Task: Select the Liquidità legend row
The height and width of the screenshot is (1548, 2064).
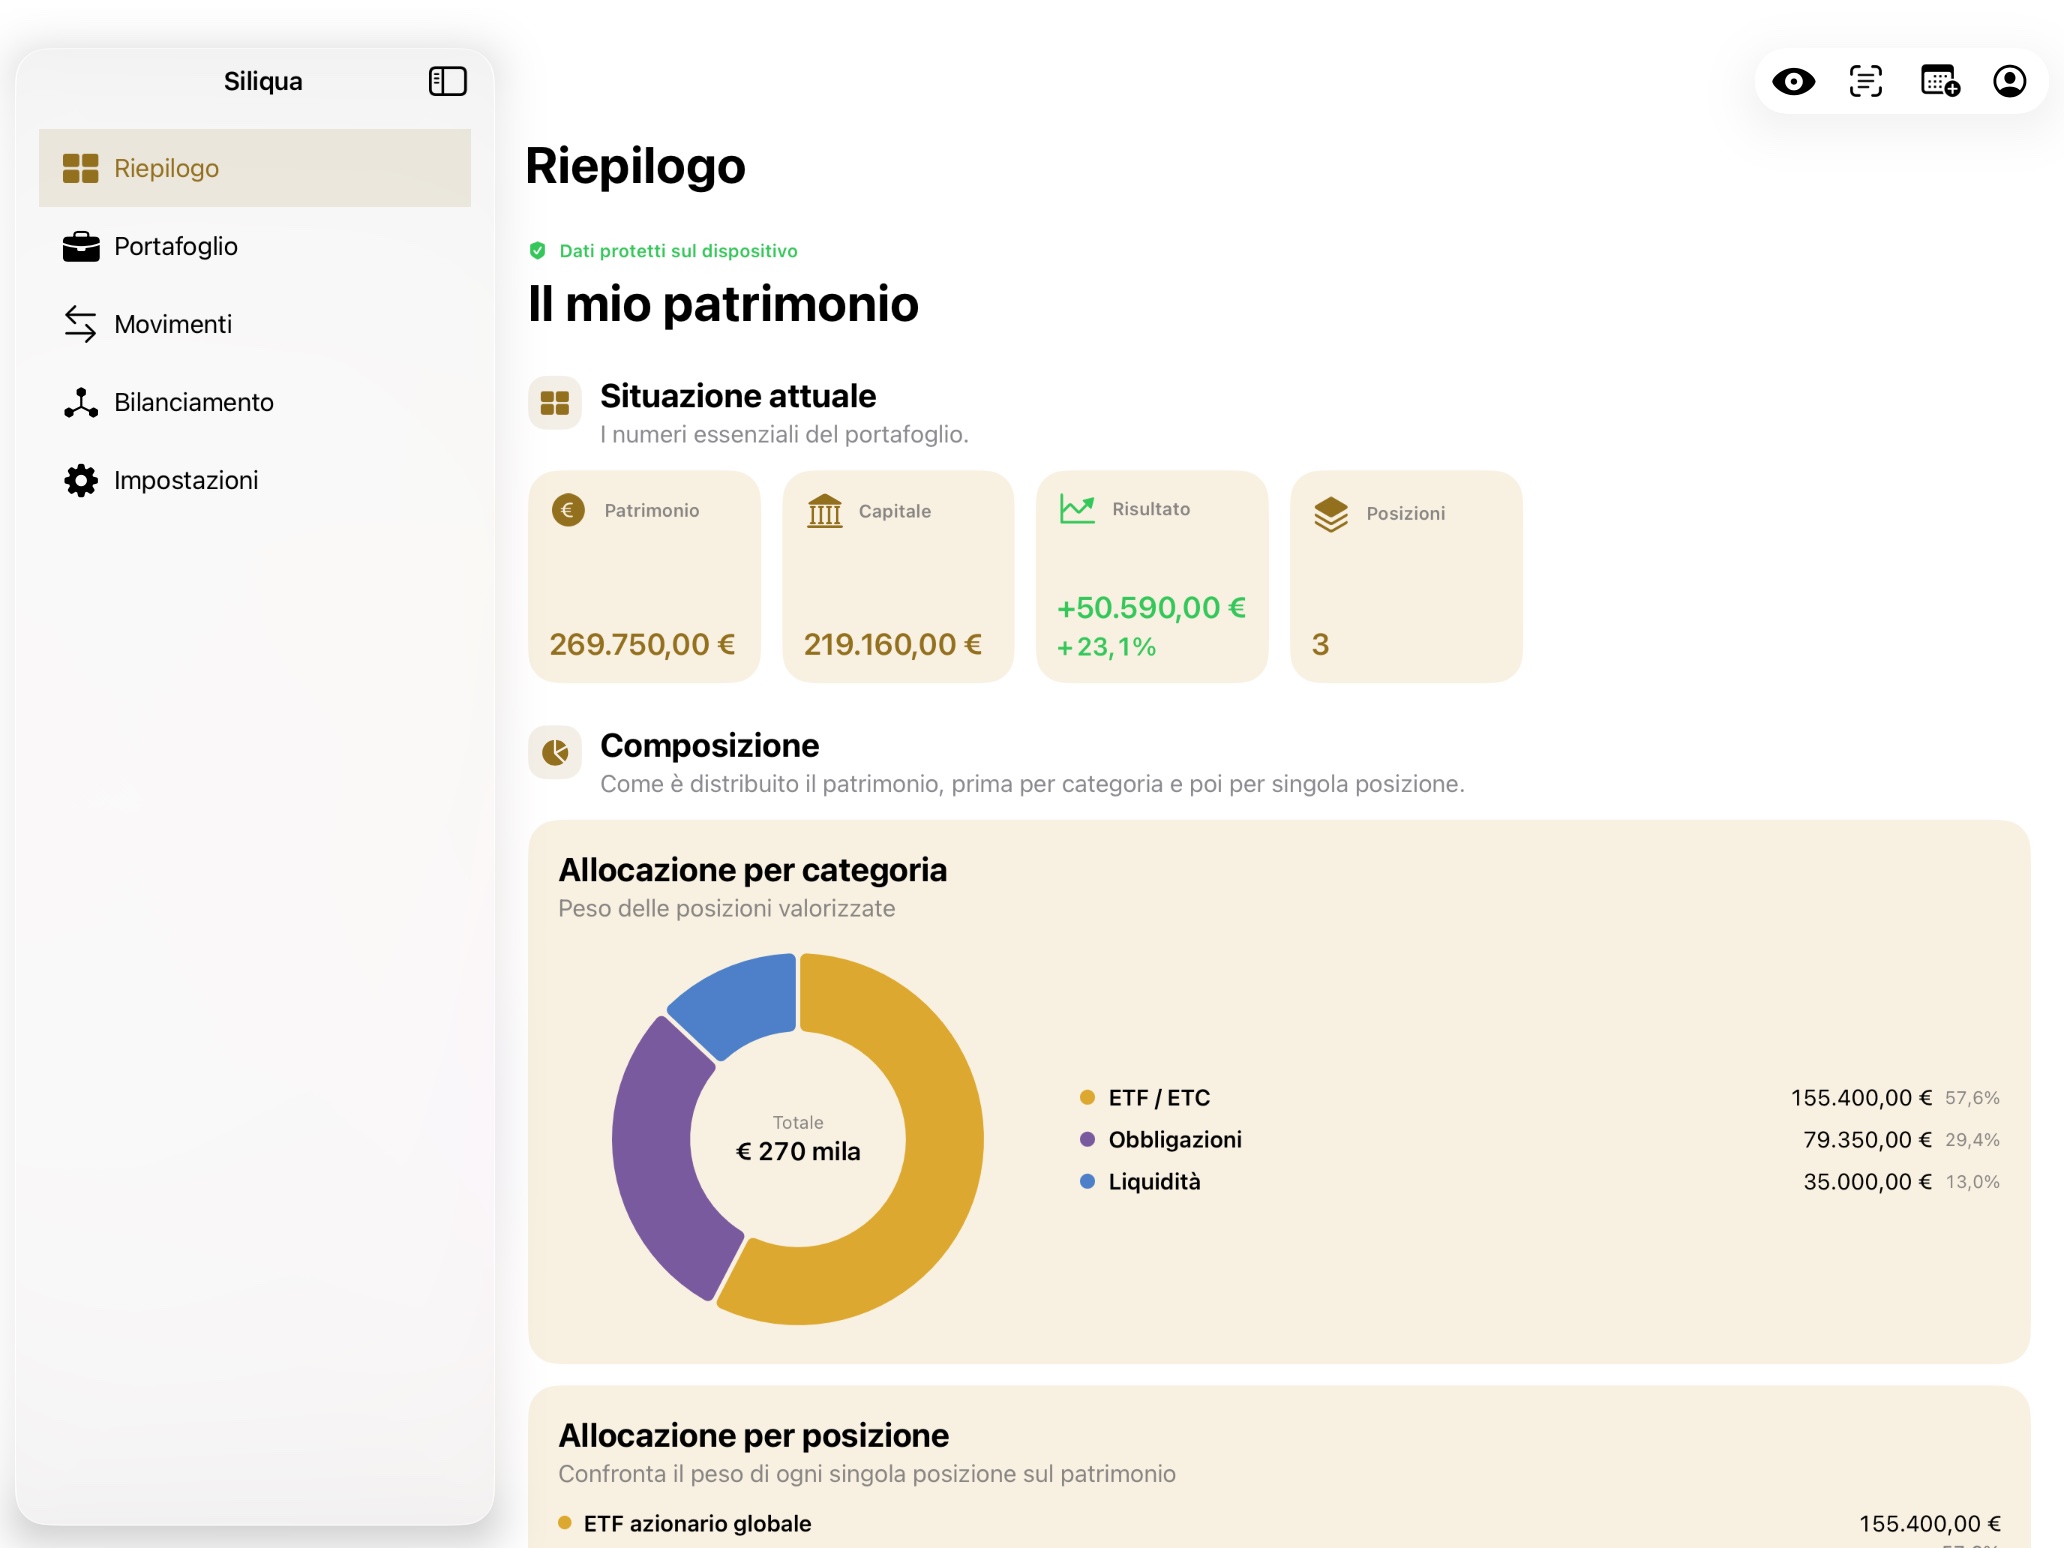Action: (x=1540, y=1182)
